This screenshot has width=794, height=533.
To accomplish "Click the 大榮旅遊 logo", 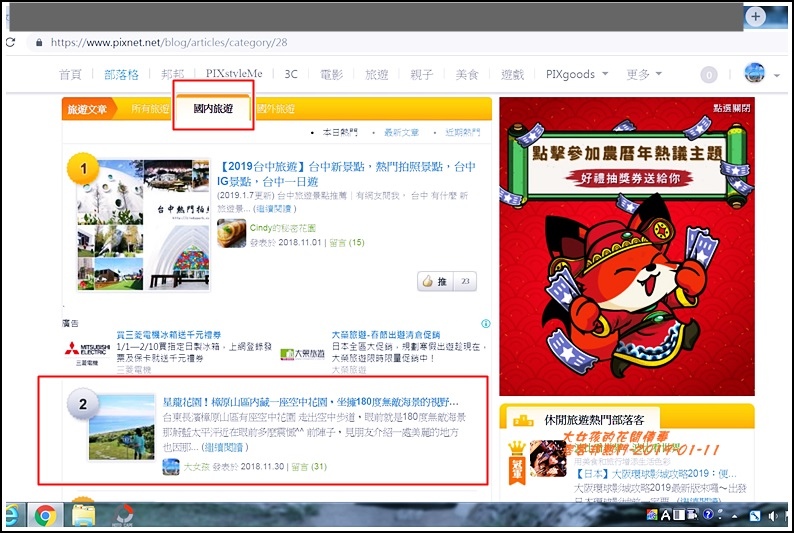I will 302,353.
